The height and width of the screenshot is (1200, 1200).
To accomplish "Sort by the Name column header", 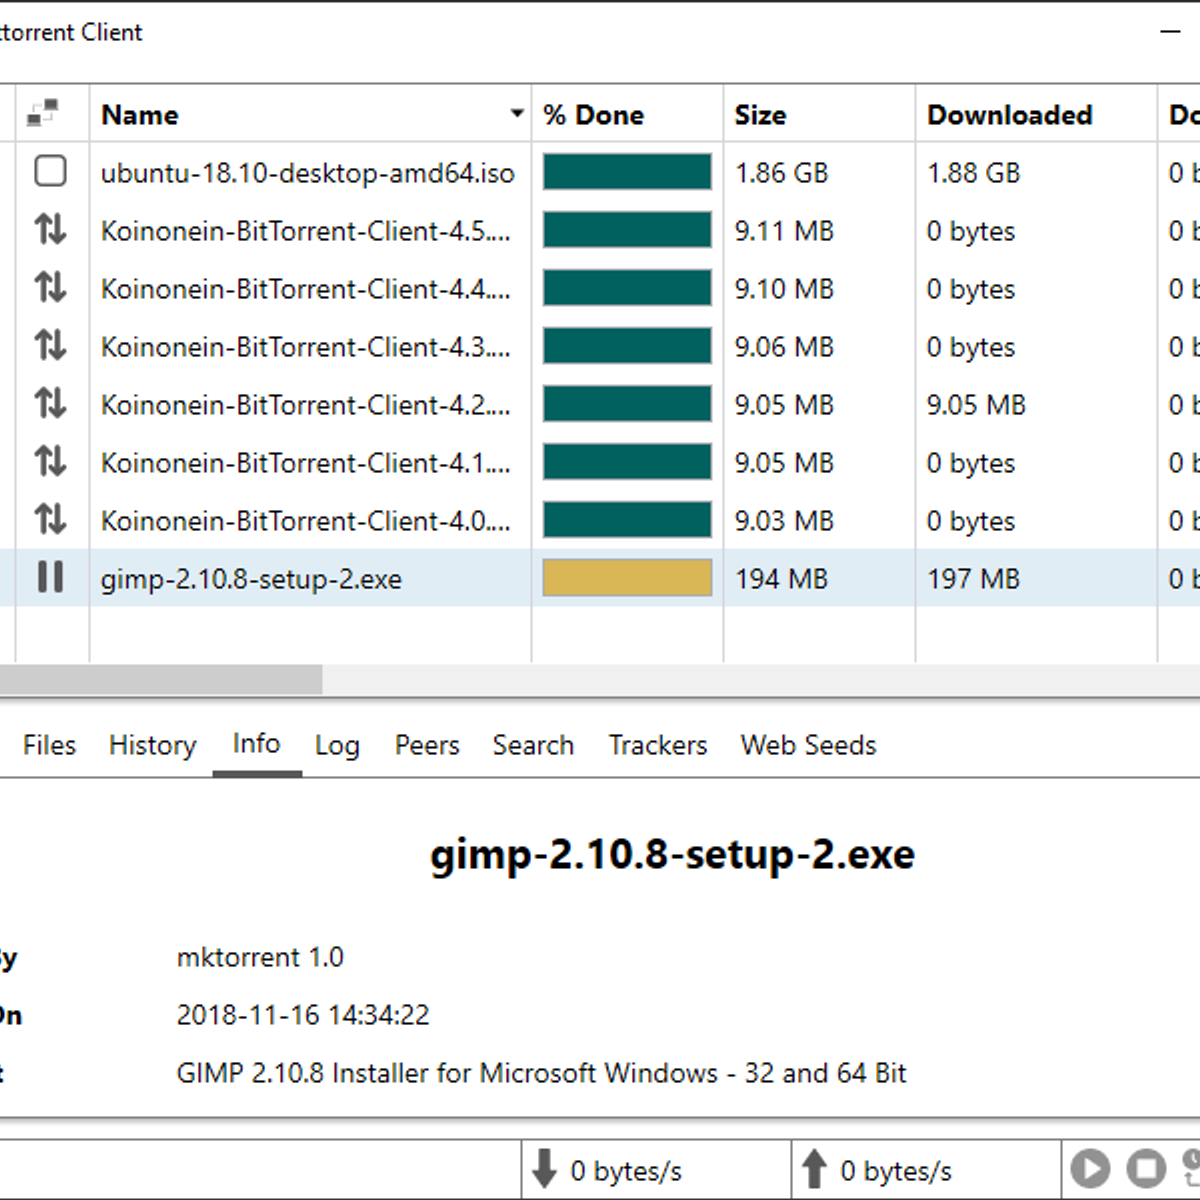I will coord(140,115).
